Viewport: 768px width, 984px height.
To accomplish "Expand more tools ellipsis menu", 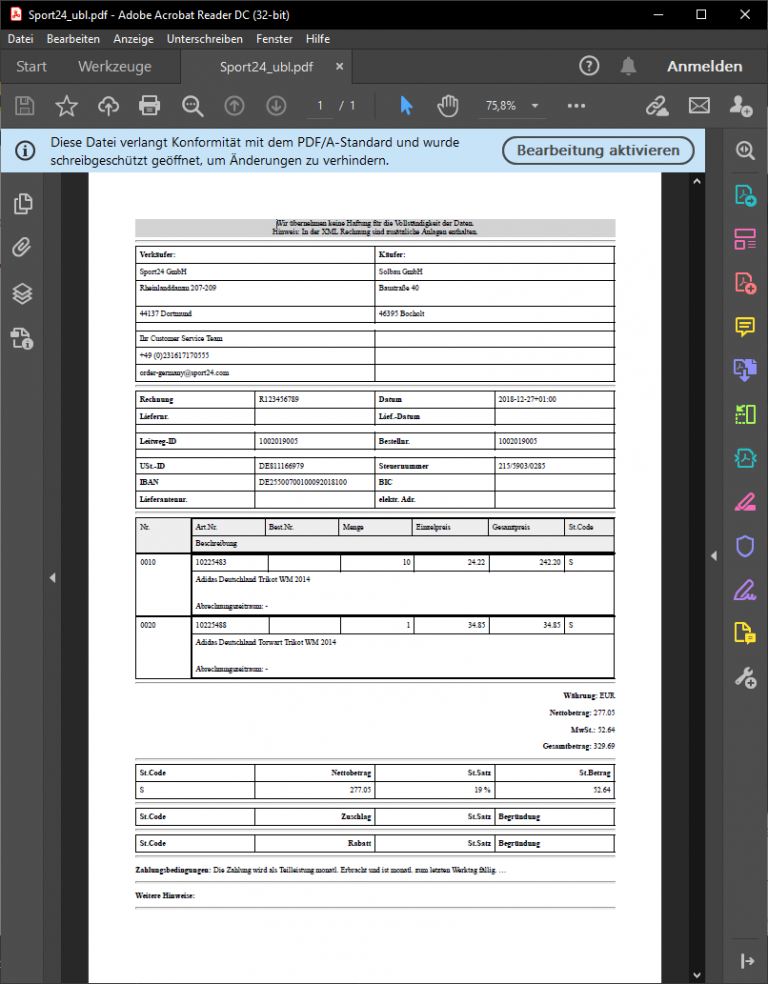I will (576, 105).
